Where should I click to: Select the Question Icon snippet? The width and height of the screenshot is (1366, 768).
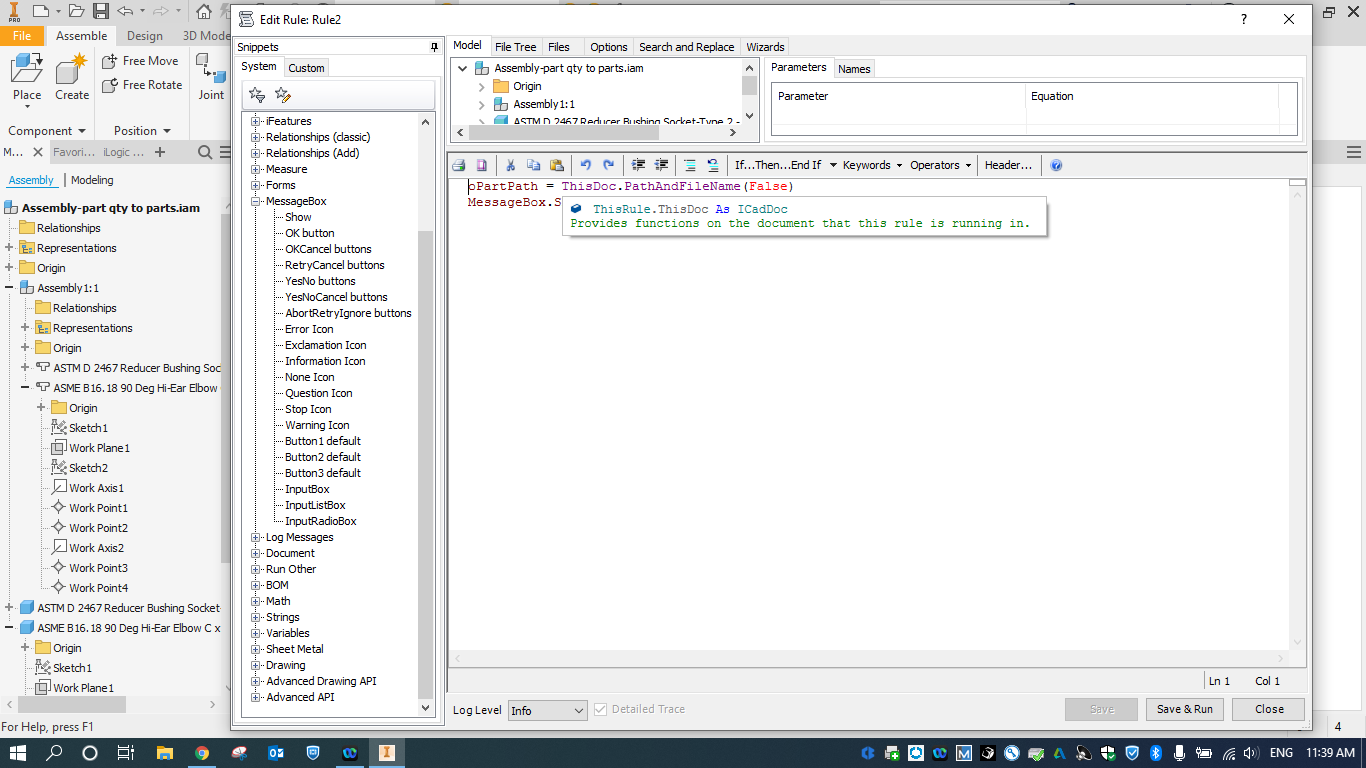coord(318,393)
